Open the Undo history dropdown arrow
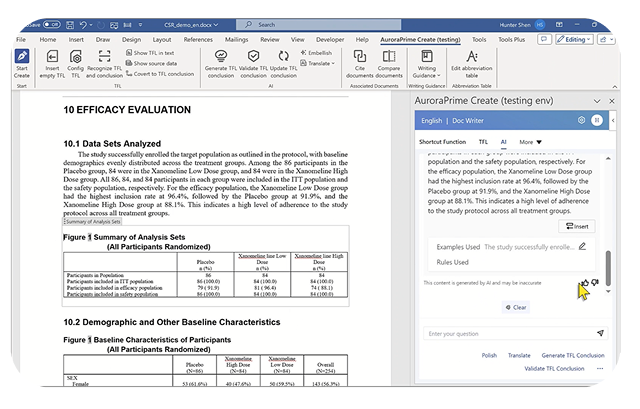The height and width of the screenshot is (409, 640). [x=91, y=25]
